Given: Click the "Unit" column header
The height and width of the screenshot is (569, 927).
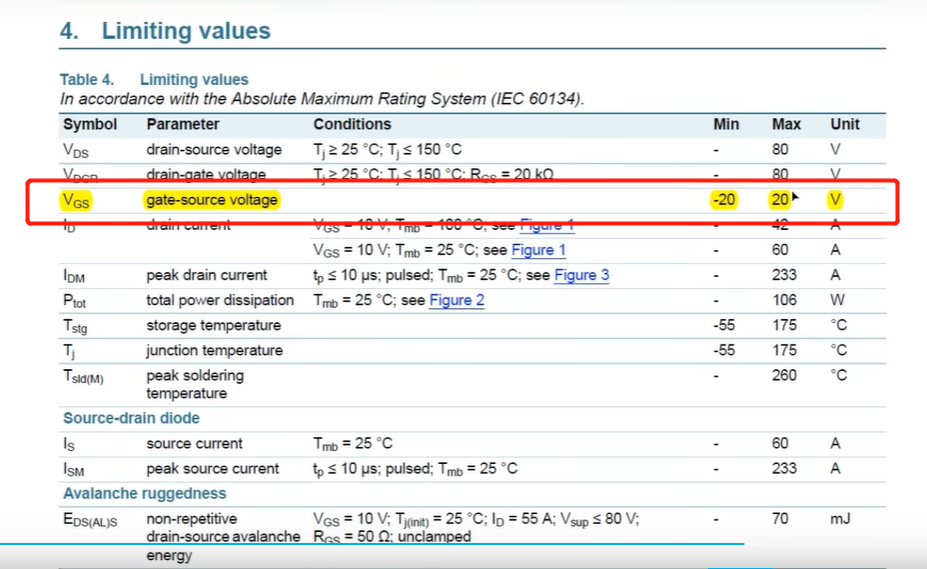Looking at the screenshot, I should tap(845, 124).
